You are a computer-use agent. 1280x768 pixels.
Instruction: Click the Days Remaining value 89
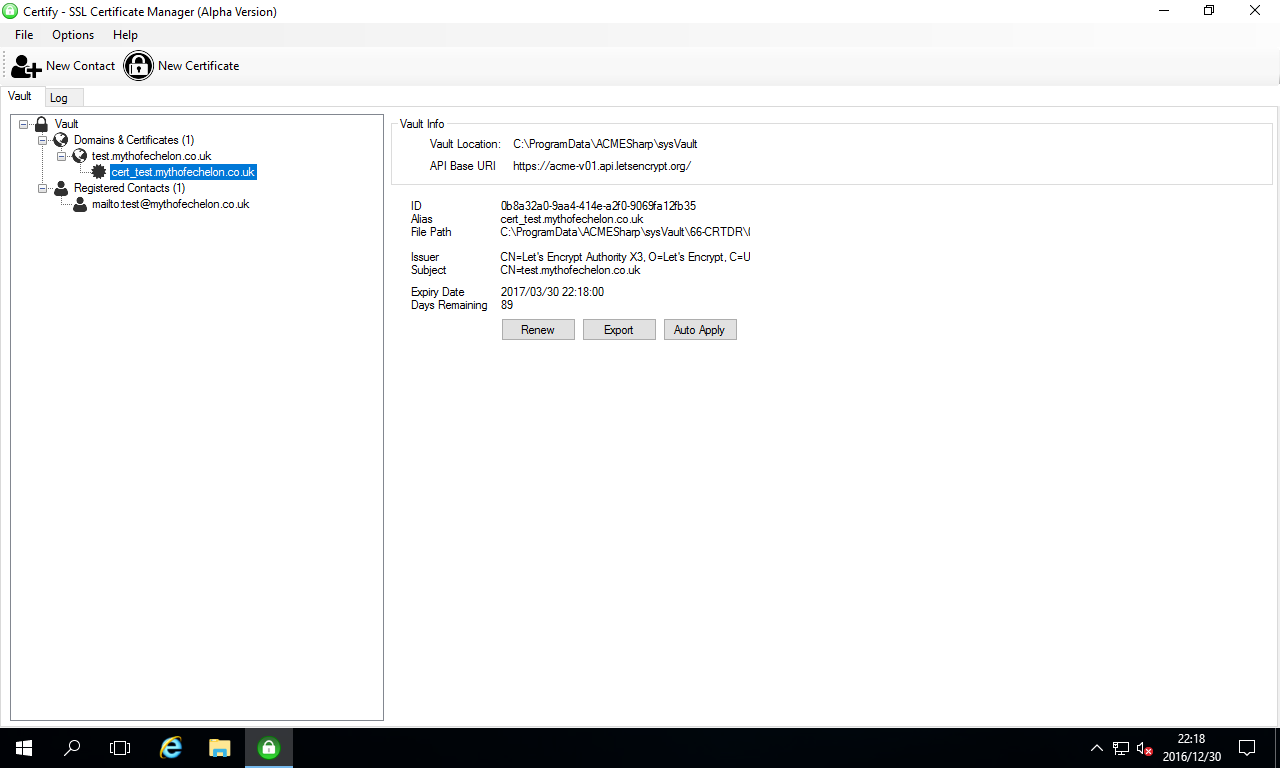[507, 305]
